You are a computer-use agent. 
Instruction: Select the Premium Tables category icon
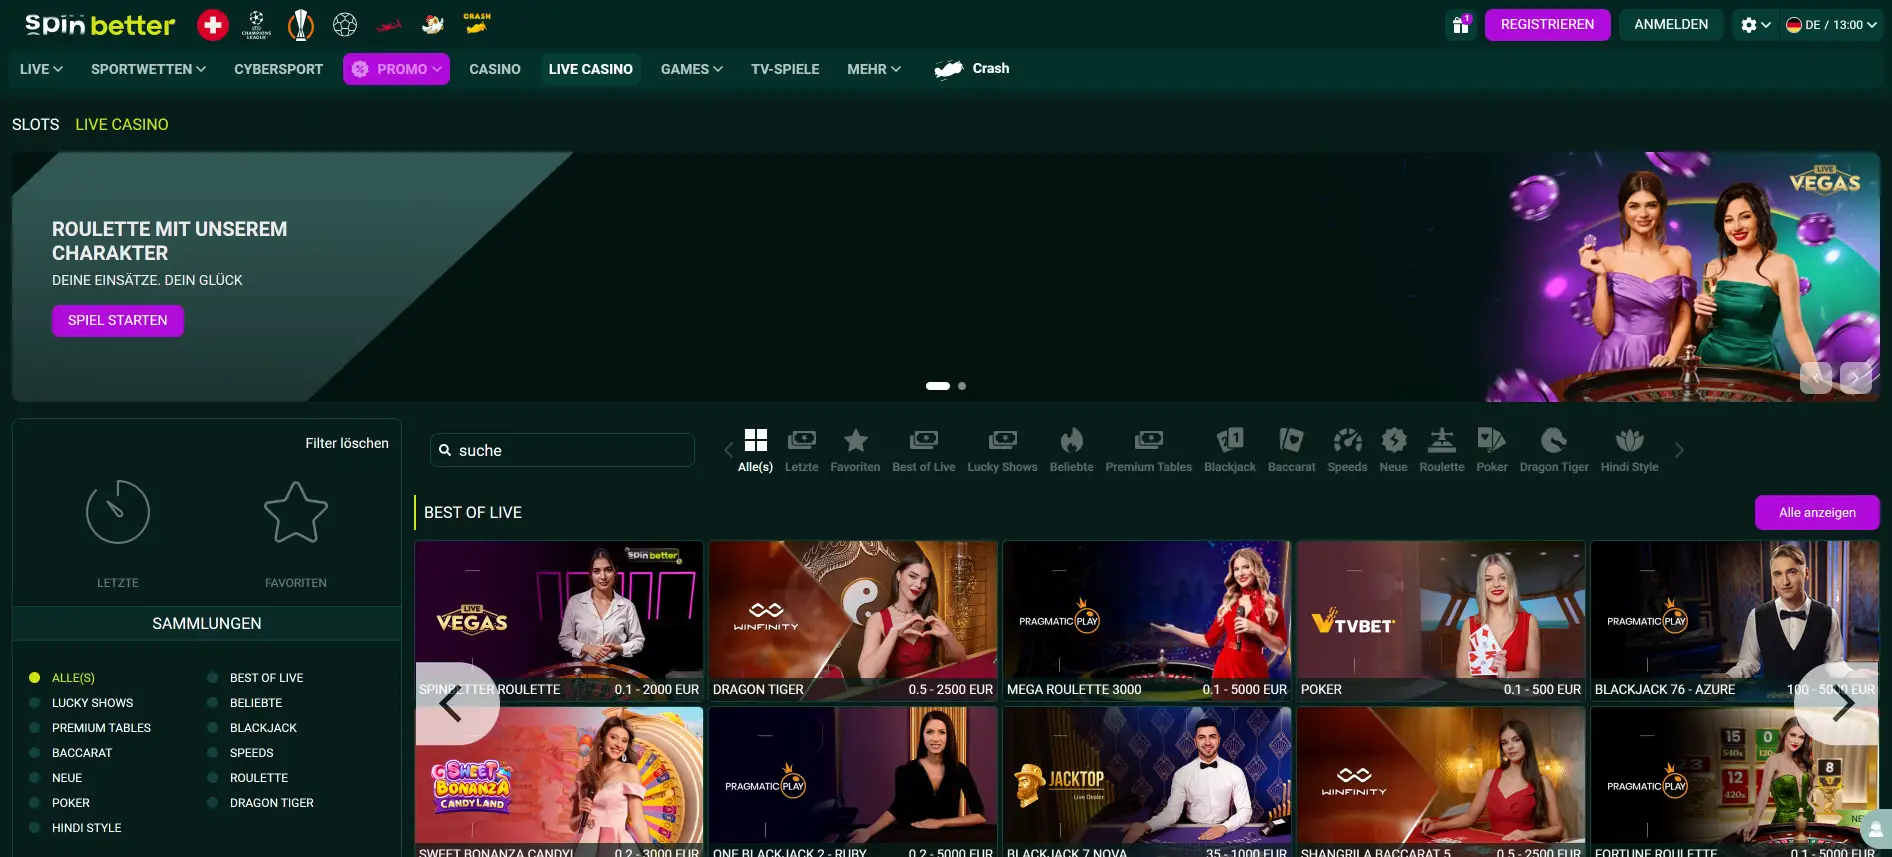(1149, 440)
